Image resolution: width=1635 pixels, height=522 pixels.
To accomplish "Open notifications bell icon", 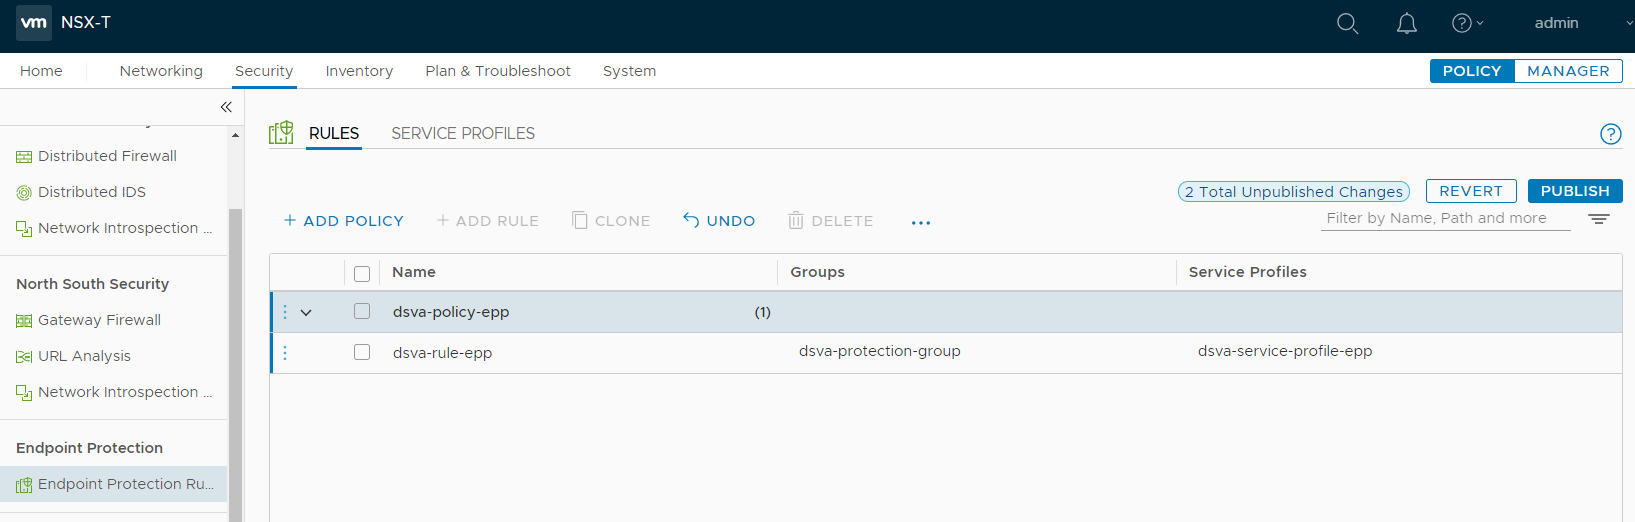I will (1406, 23).
